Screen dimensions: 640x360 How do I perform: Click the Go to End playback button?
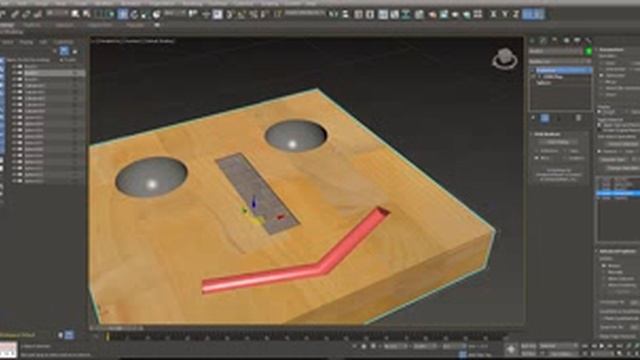(619, 346)
